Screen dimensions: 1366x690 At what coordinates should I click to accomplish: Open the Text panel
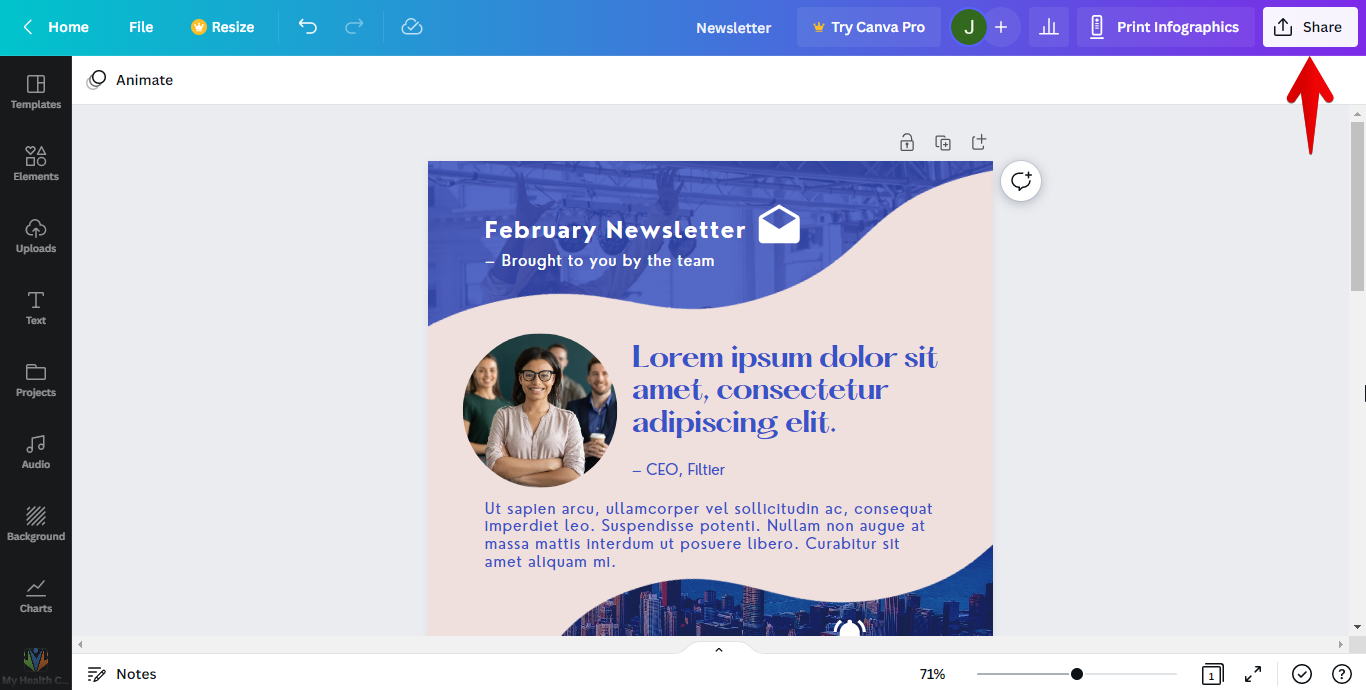(x=36, y=308)
